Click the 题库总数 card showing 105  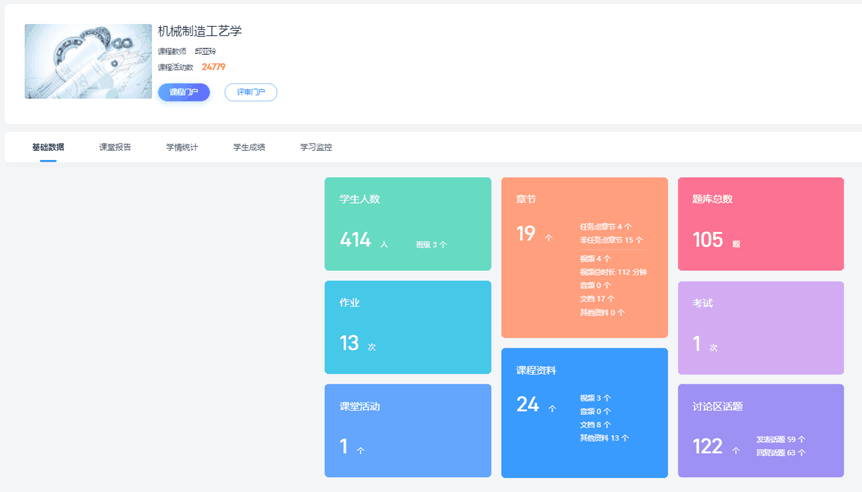pyautogui.click(x=760, y=224)
